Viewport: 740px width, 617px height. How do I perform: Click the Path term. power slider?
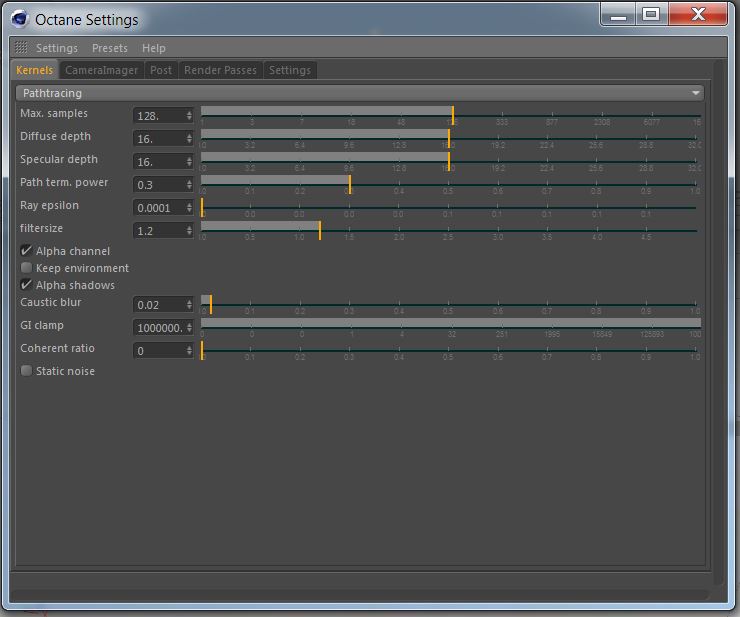[x=451, y=185]
